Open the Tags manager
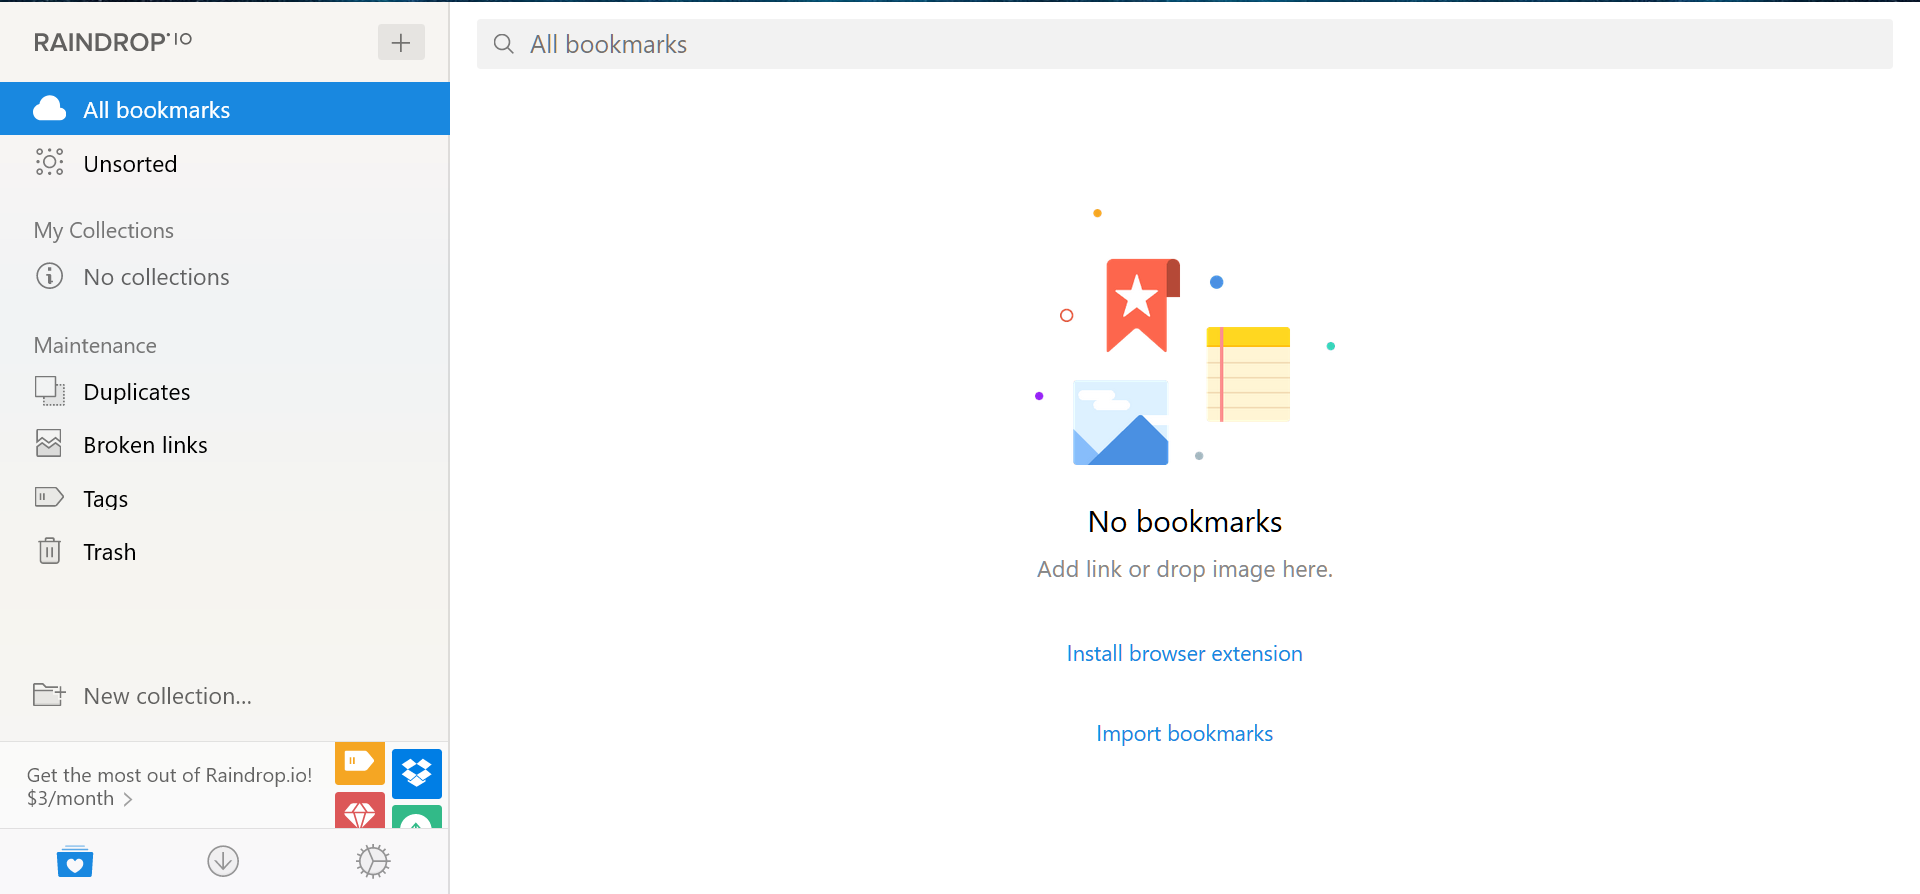This screenshot has width=1920, height=894. (225, 498)
